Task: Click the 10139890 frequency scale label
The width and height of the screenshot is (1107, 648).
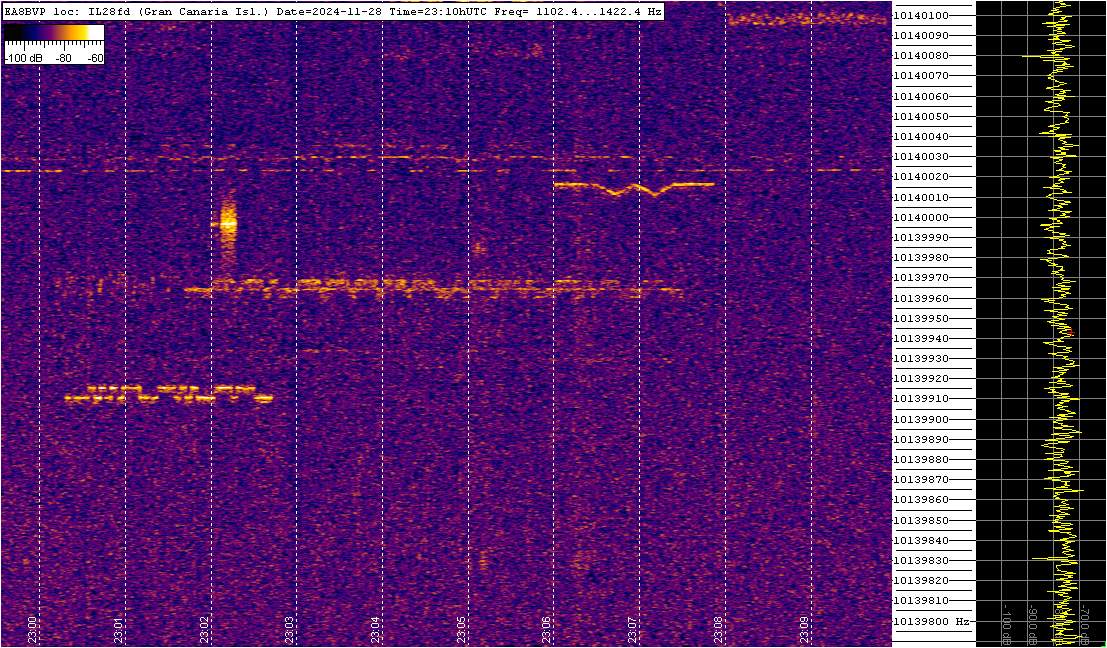Action: 921,440
